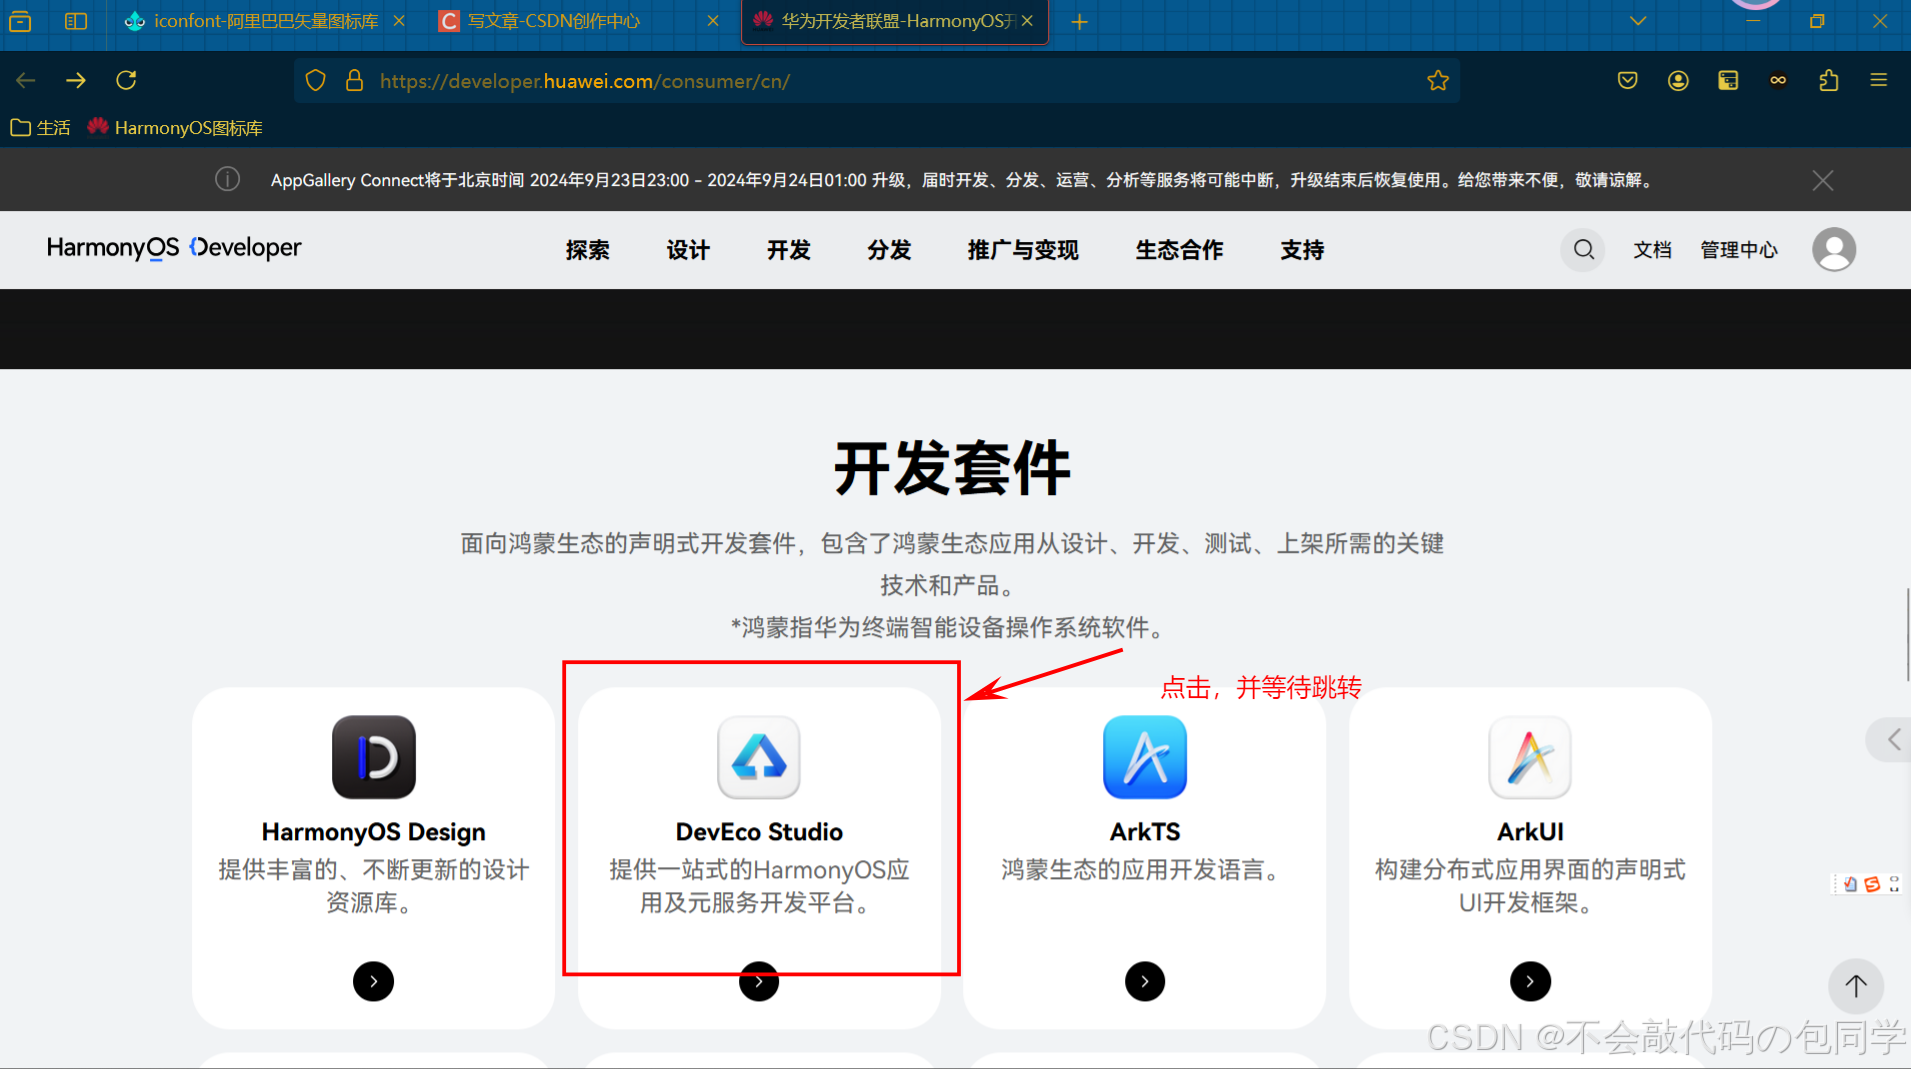This screenshot has width=1911, height=1069.
Task: Open the 分发 navigation menu
Action: (x=889, y=250)
